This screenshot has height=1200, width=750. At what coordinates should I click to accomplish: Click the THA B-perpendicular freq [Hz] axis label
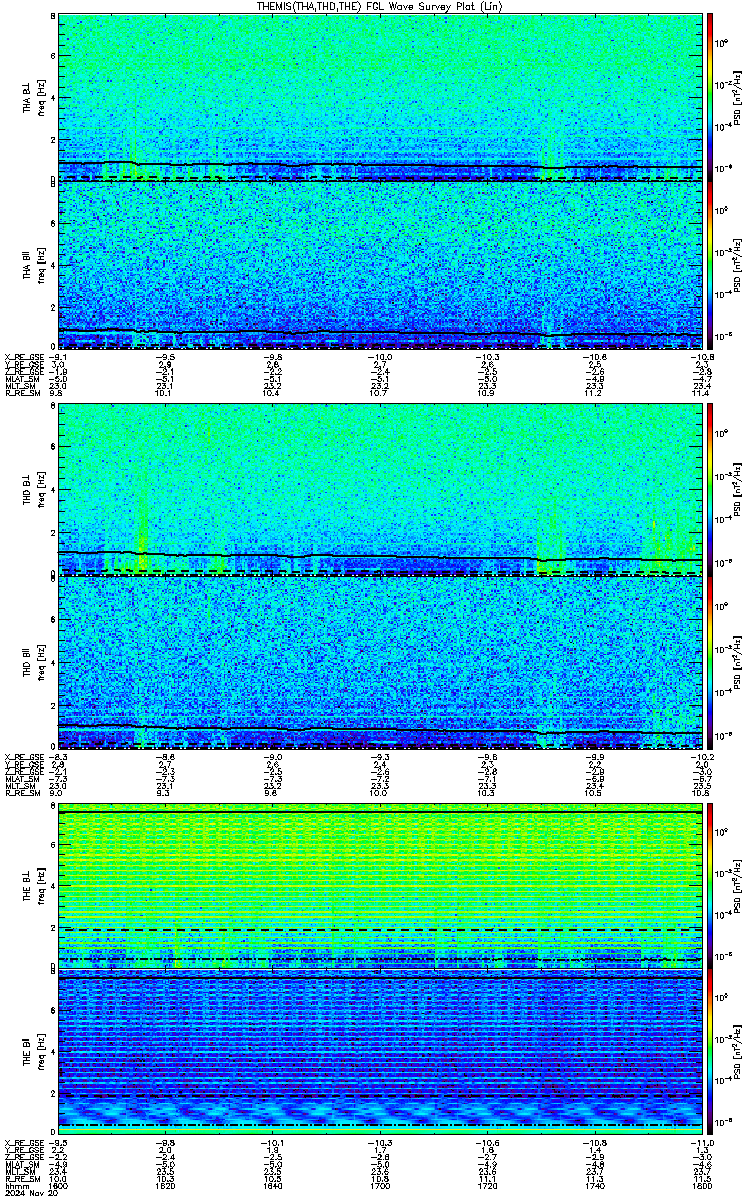(43, 97)
